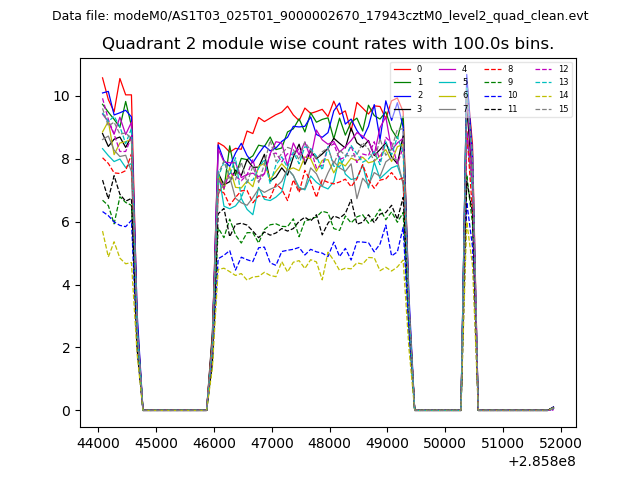
Task: Click the y-axis tick label 10
Action: click(62, 96)
